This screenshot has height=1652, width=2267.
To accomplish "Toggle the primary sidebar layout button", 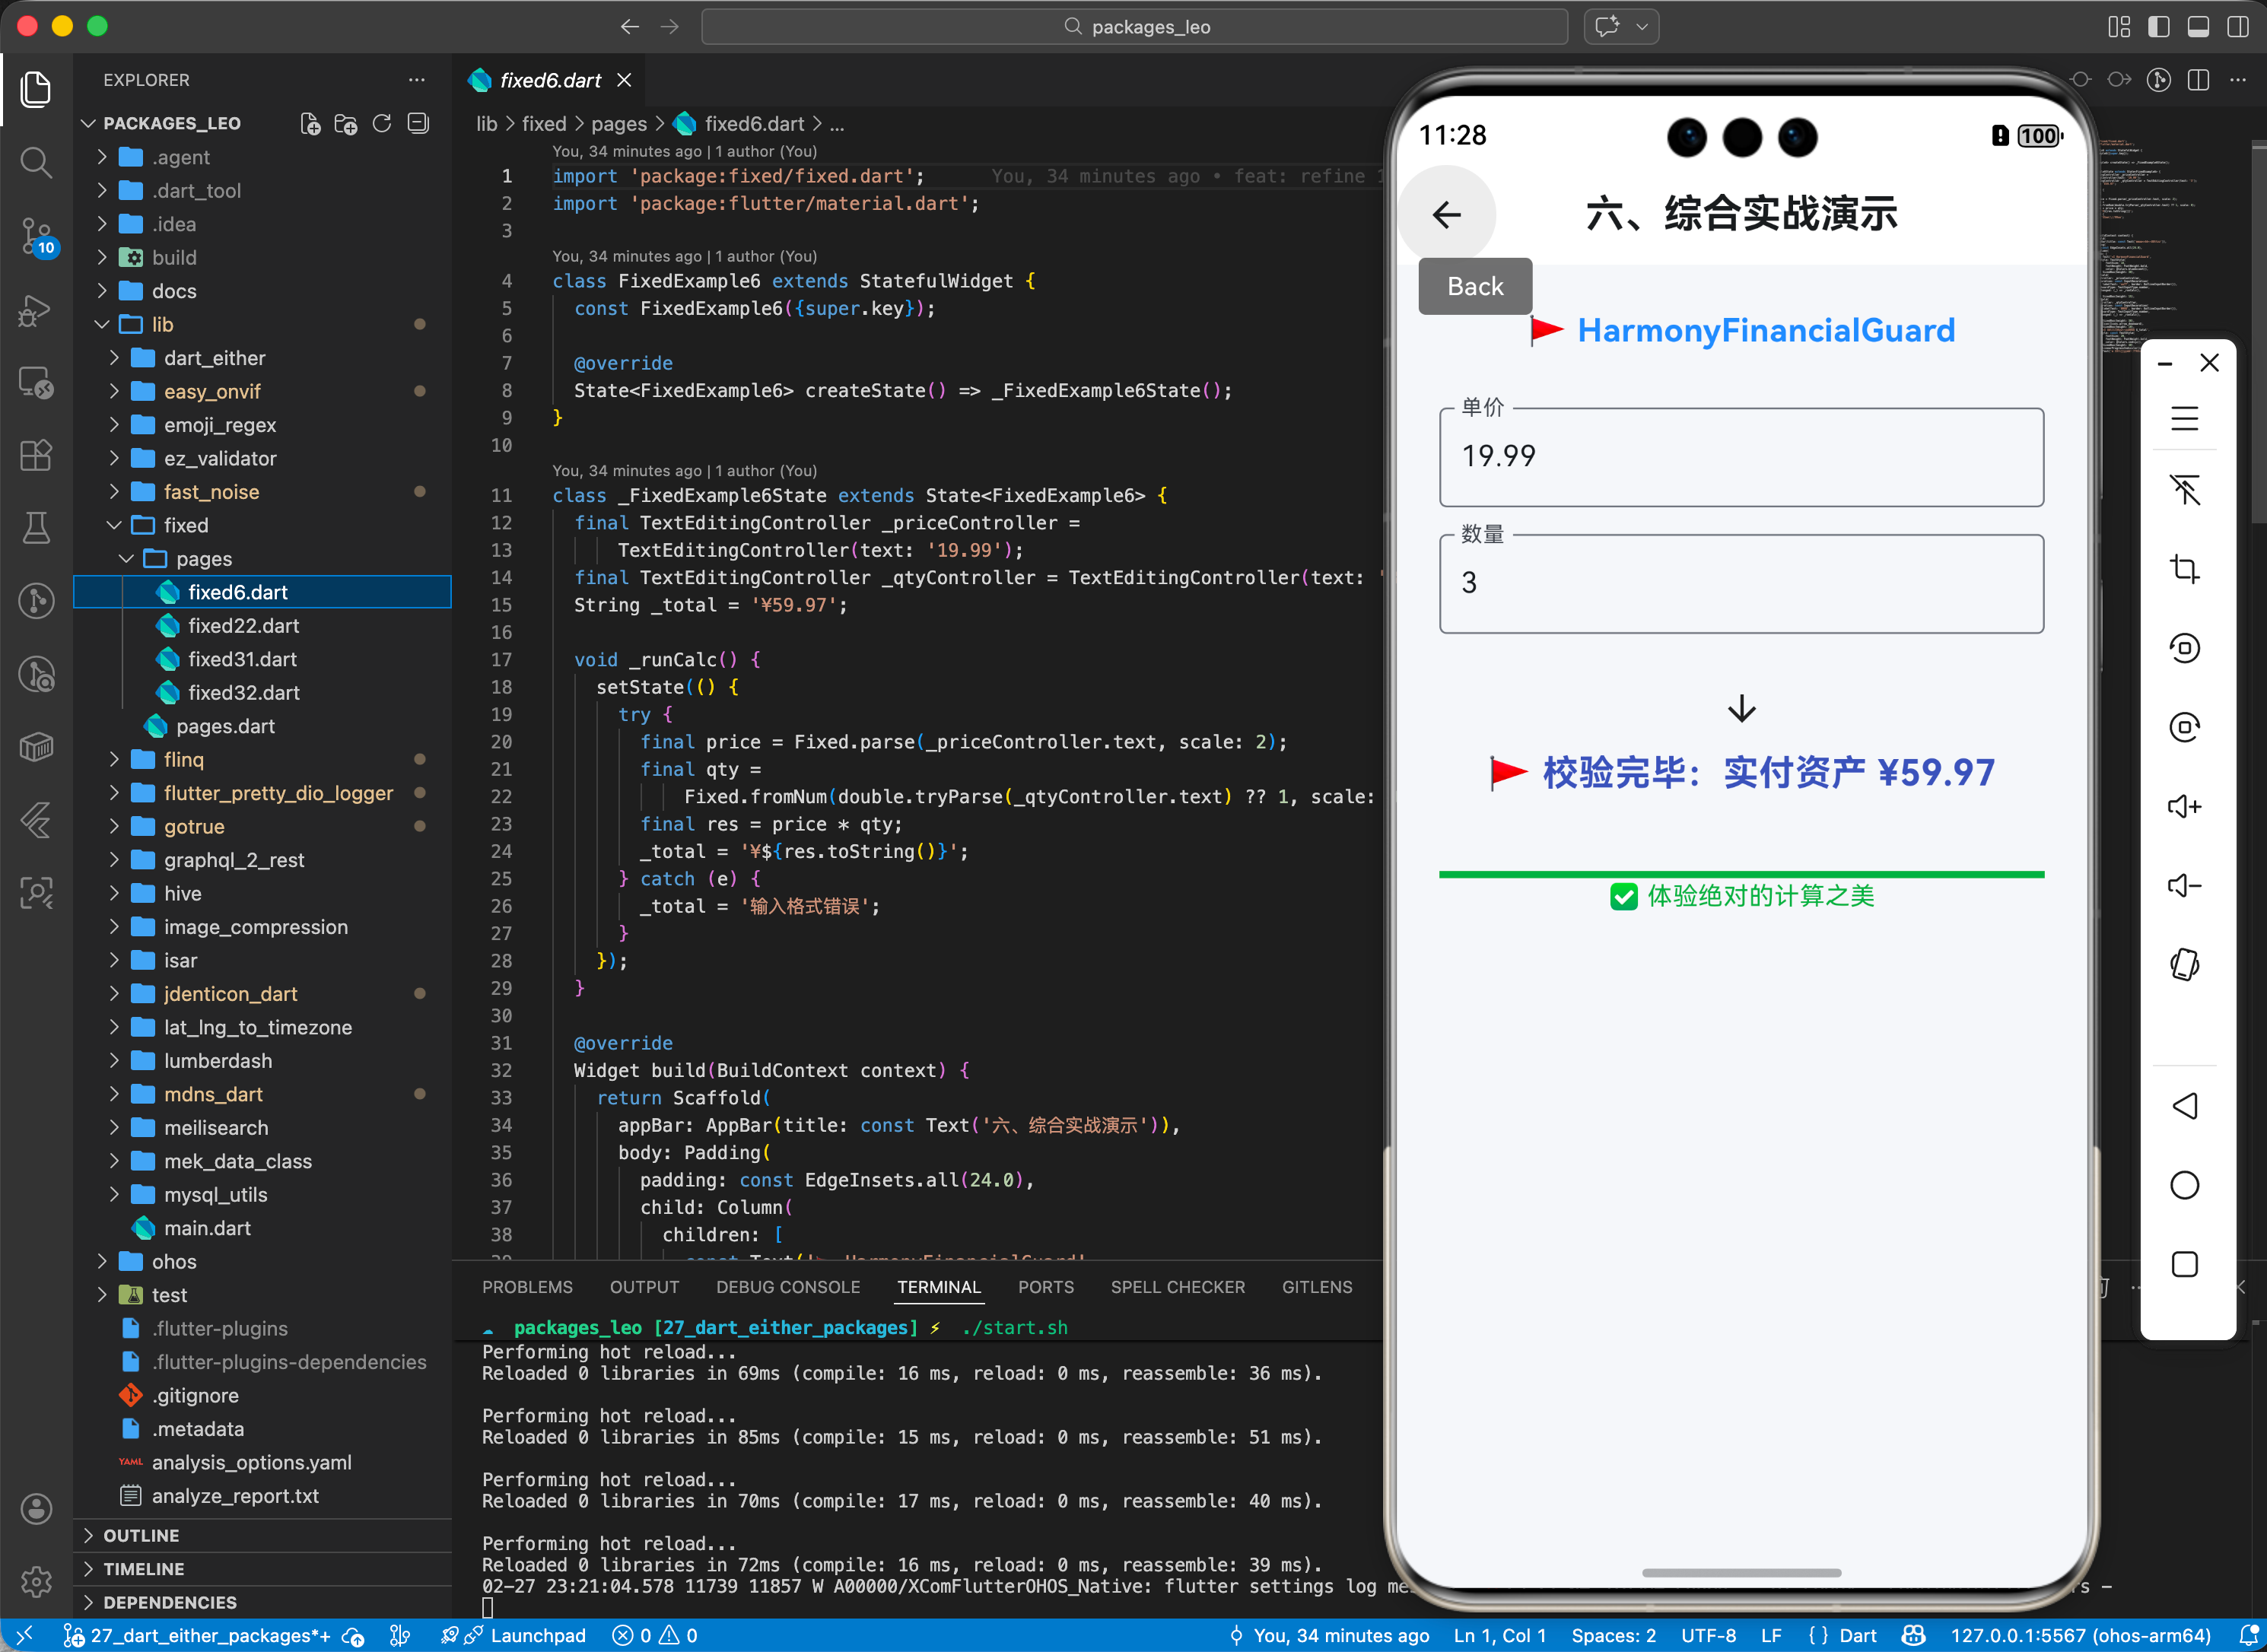I will (2158, 27).
